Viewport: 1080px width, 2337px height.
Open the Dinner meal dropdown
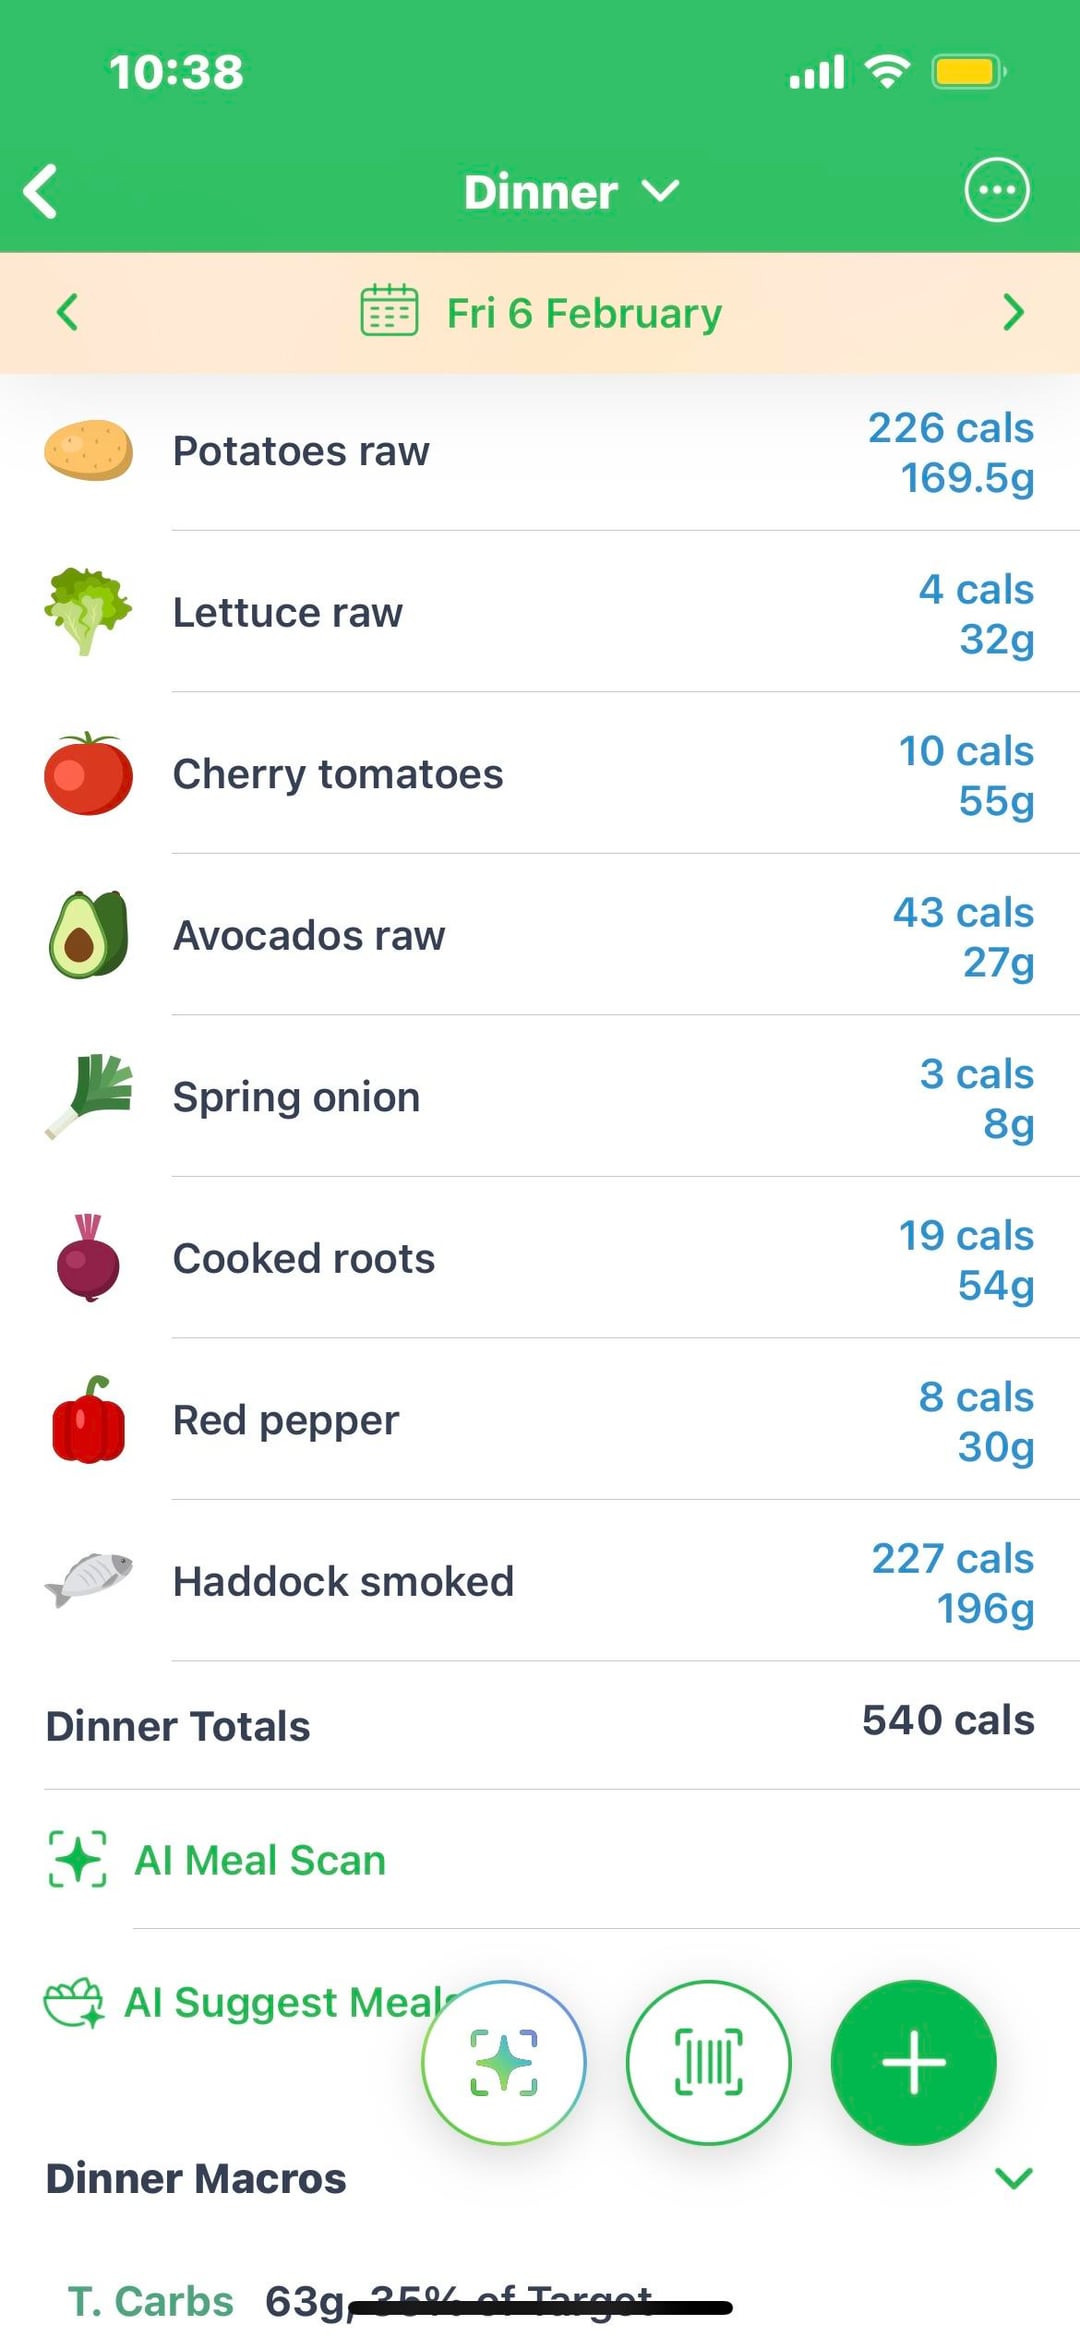point(571,191)
